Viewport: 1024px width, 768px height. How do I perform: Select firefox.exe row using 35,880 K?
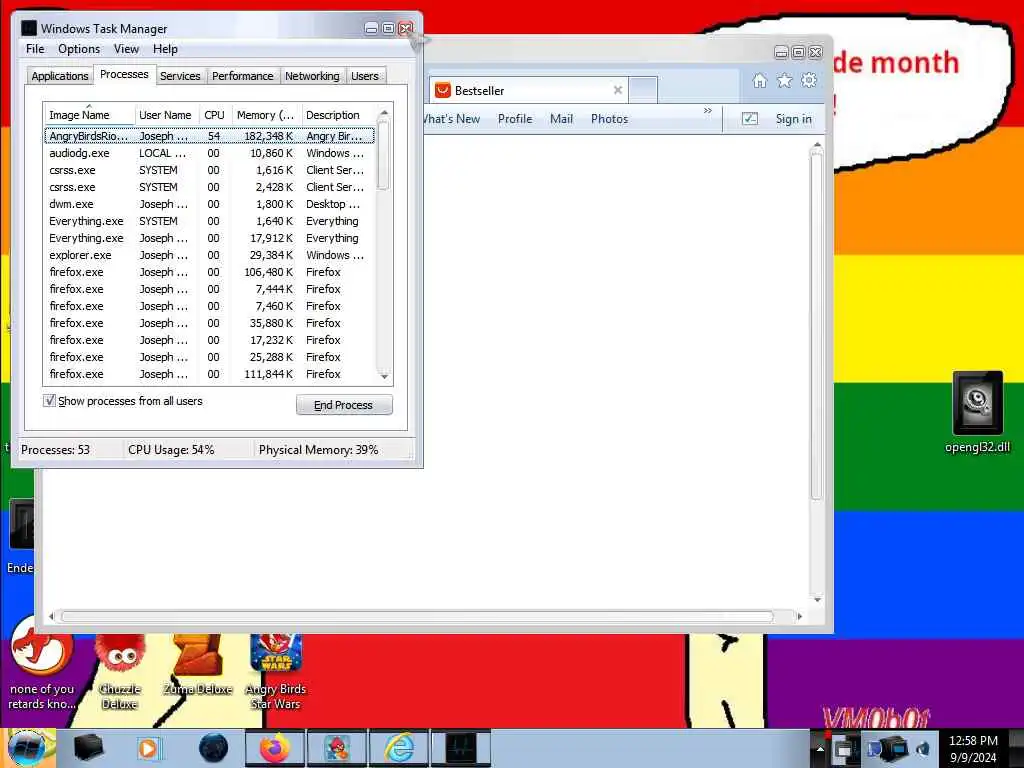(210, 323)
